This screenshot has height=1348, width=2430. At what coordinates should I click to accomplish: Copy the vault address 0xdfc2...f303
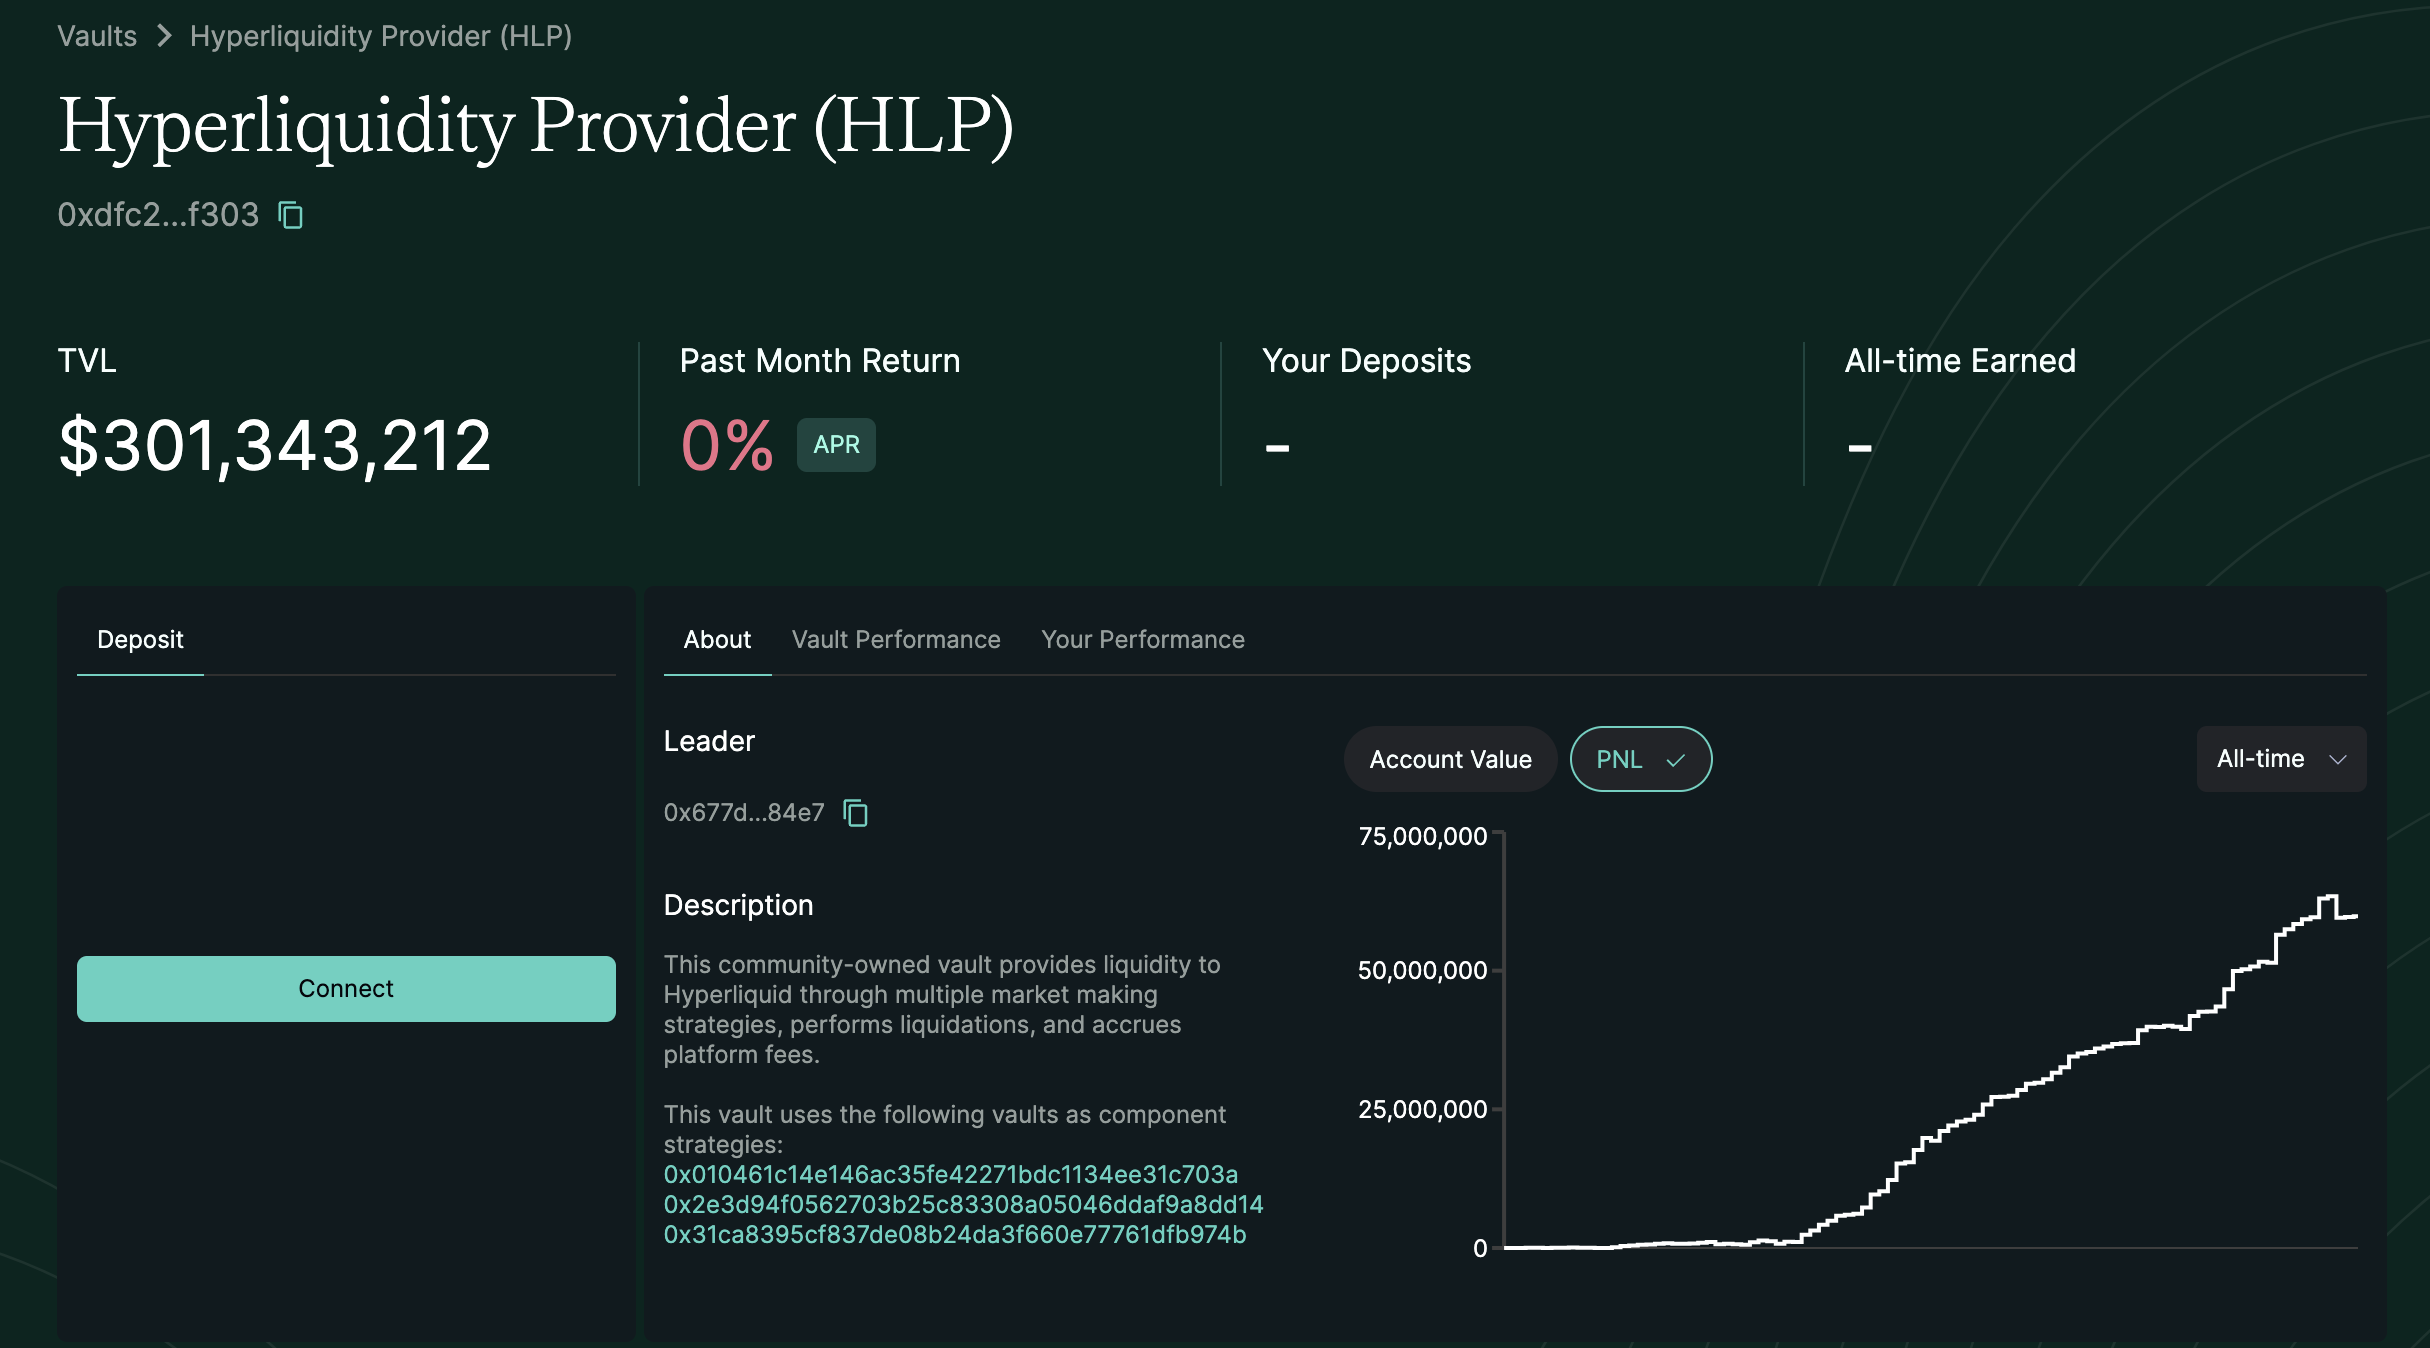(x=291, y=215)
